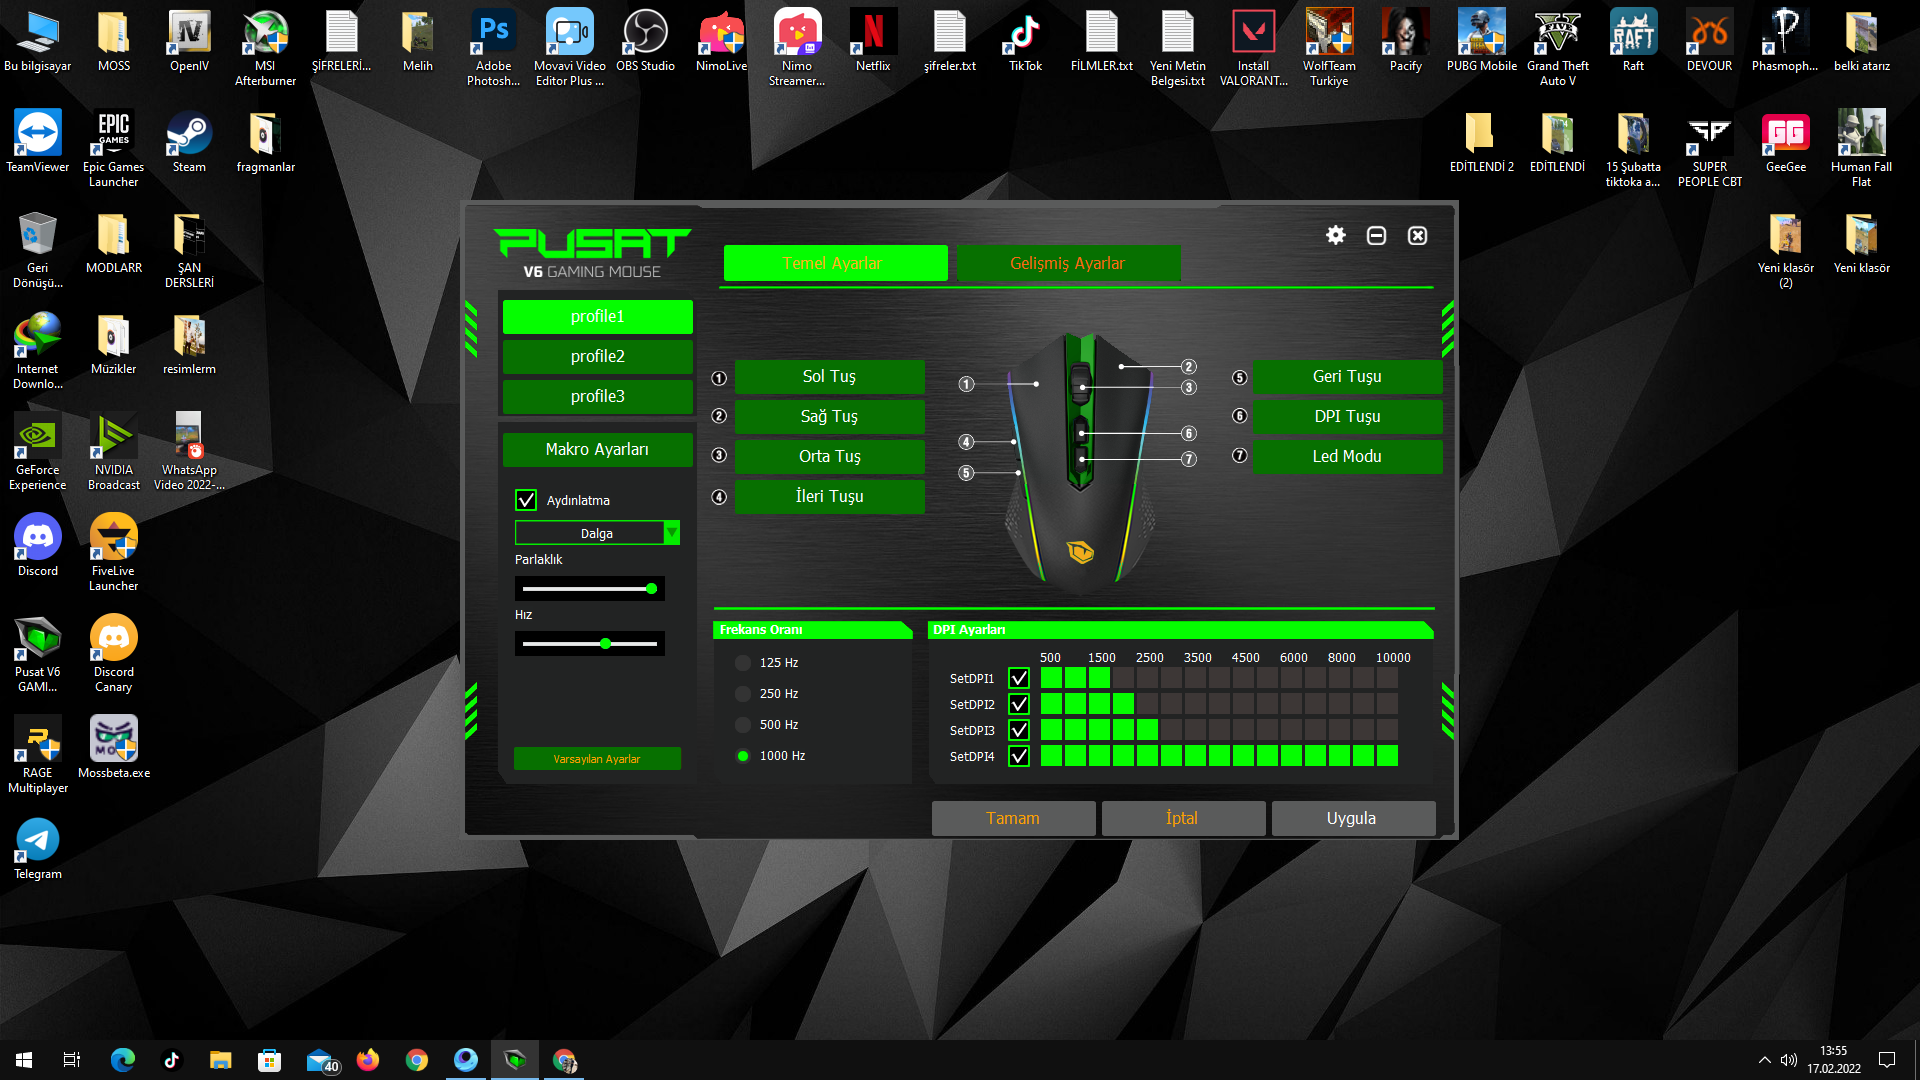The height and width of the screenshot is (1080, 1920).
Task: Open the Discord desktop icon
Action: [x=38, y=546]
